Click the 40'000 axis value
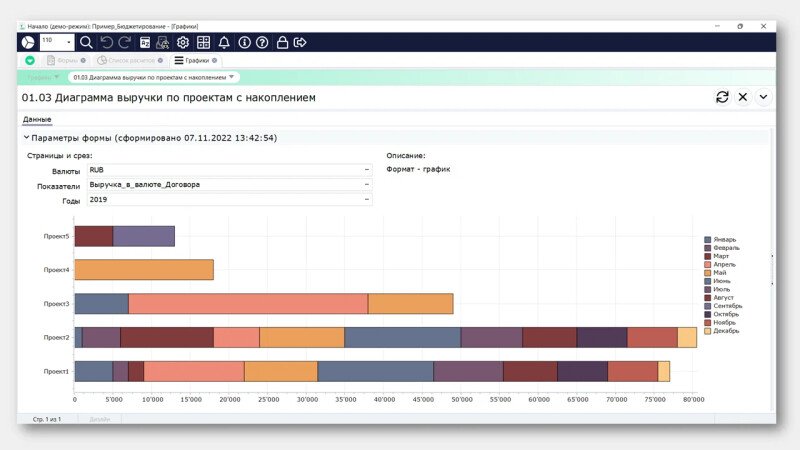This screenshot has width=800, height=450. (384, 399)
